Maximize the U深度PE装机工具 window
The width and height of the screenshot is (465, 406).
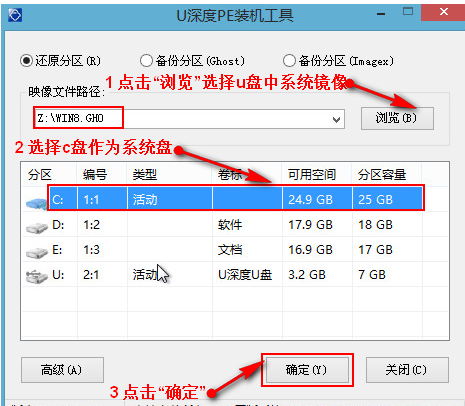[408, 12]
